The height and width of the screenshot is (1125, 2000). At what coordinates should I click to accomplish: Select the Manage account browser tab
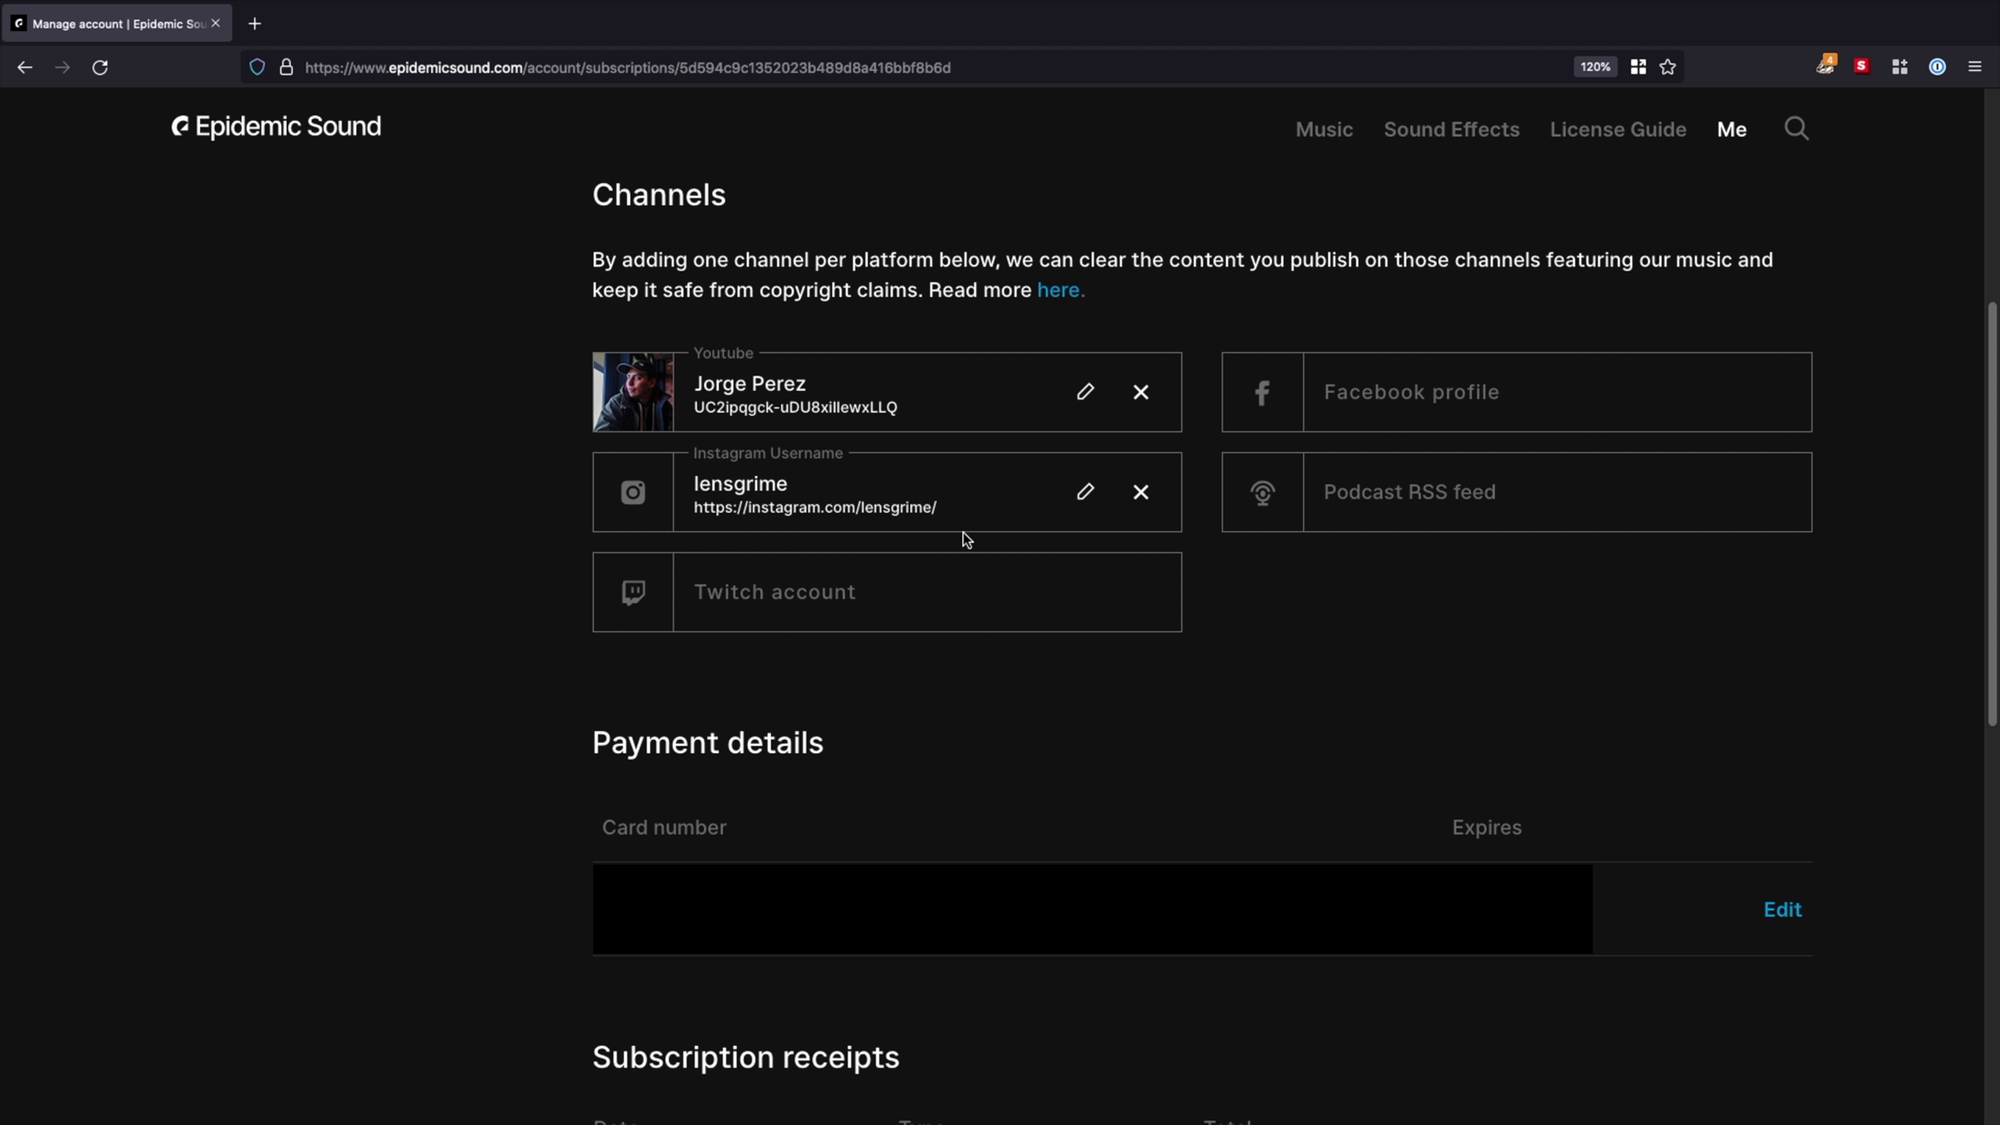click(x=117, y=23)
